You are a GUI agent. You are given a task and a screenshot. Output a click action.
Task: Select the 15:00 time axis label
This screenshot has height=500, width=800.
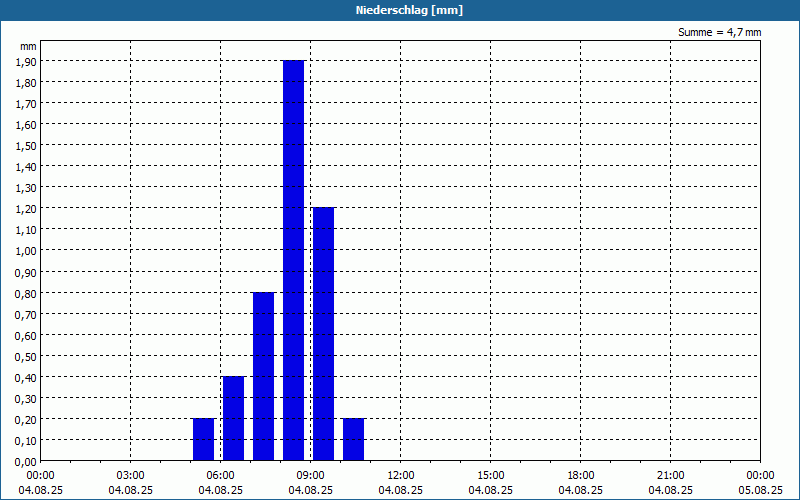pos(490,475)
